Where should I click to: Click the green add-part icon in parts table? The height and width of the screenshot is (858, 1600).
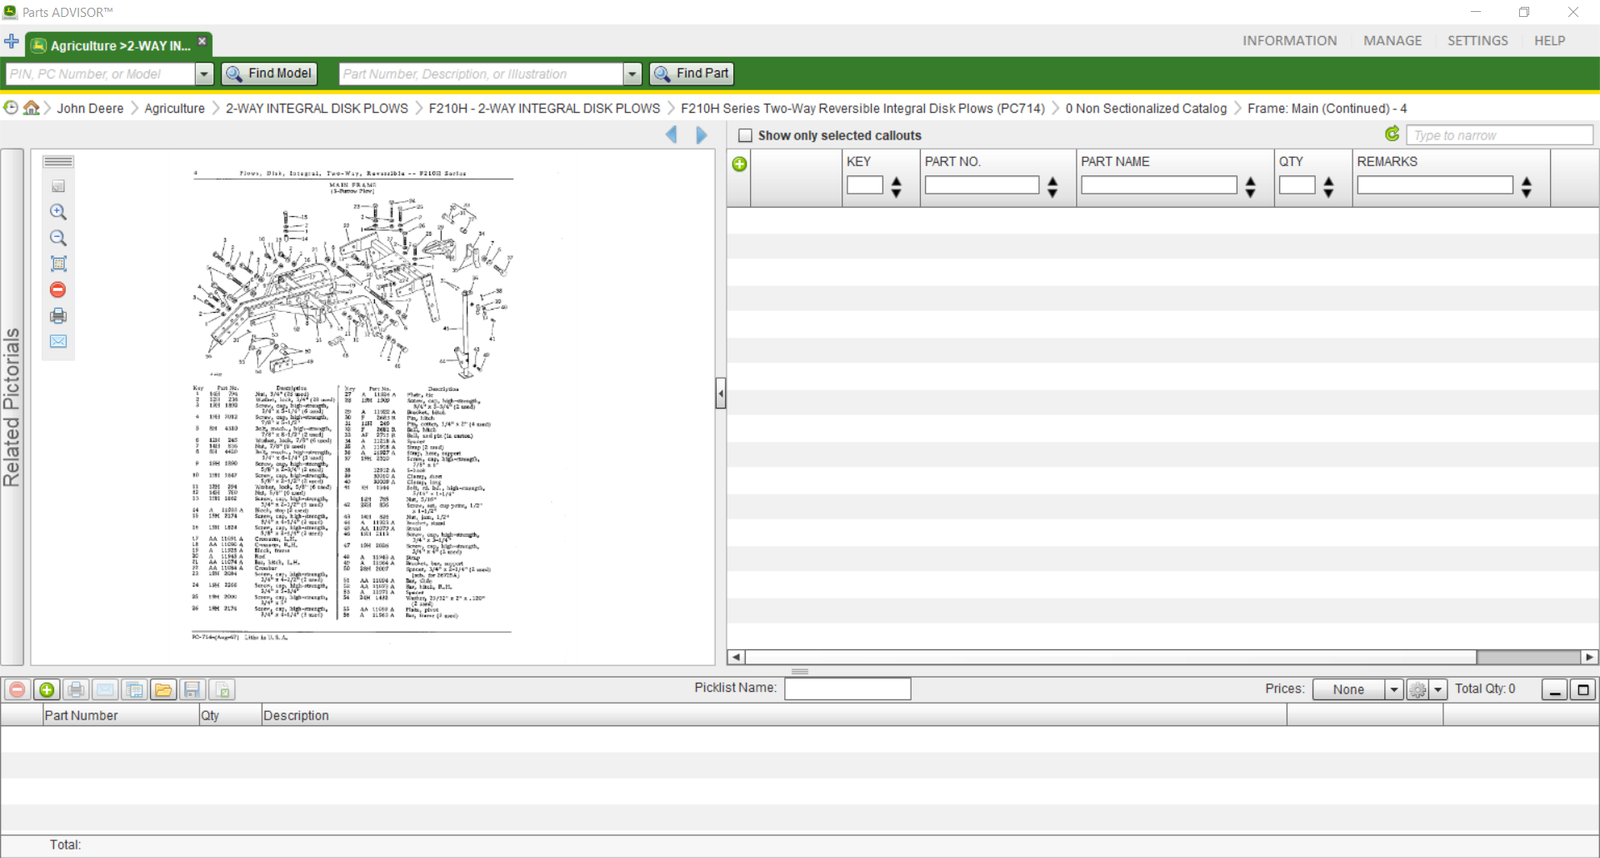pos(739,164)
